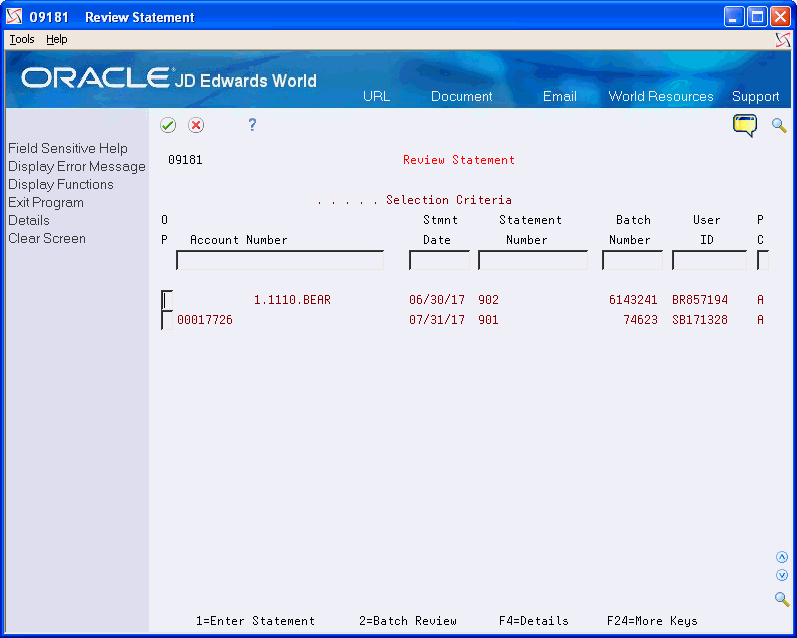Click the 1=Enter Statement function key
Screen dimensions: 797x638
[255, 621]
